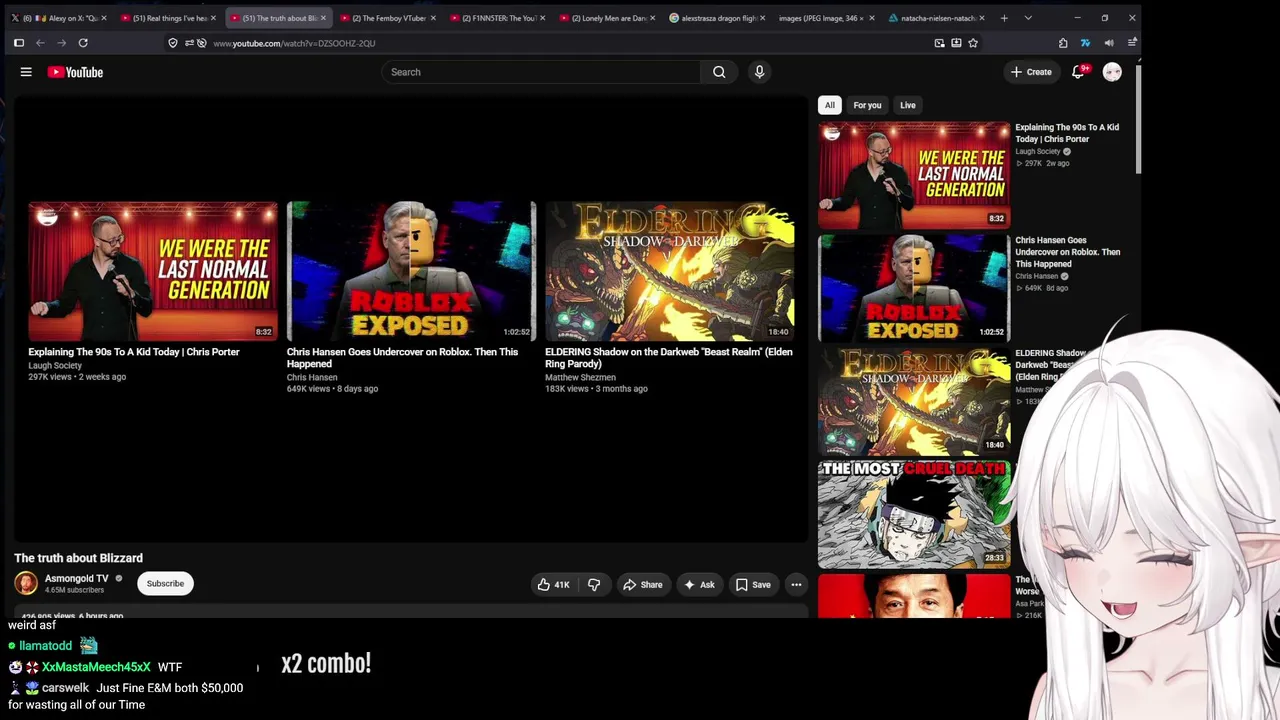
Task: Focus the YouTube search field
Action: (x=541, y=72)
